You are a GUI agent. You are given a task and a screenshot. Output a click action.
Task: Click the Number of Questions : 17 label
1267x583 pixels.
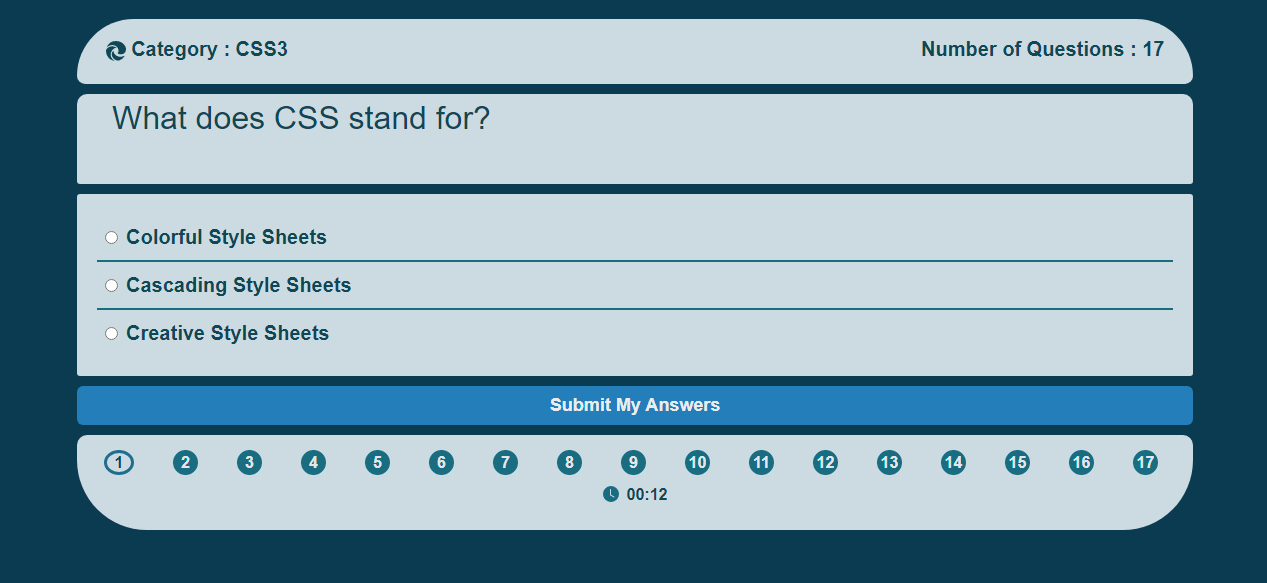coord(1042,49)
